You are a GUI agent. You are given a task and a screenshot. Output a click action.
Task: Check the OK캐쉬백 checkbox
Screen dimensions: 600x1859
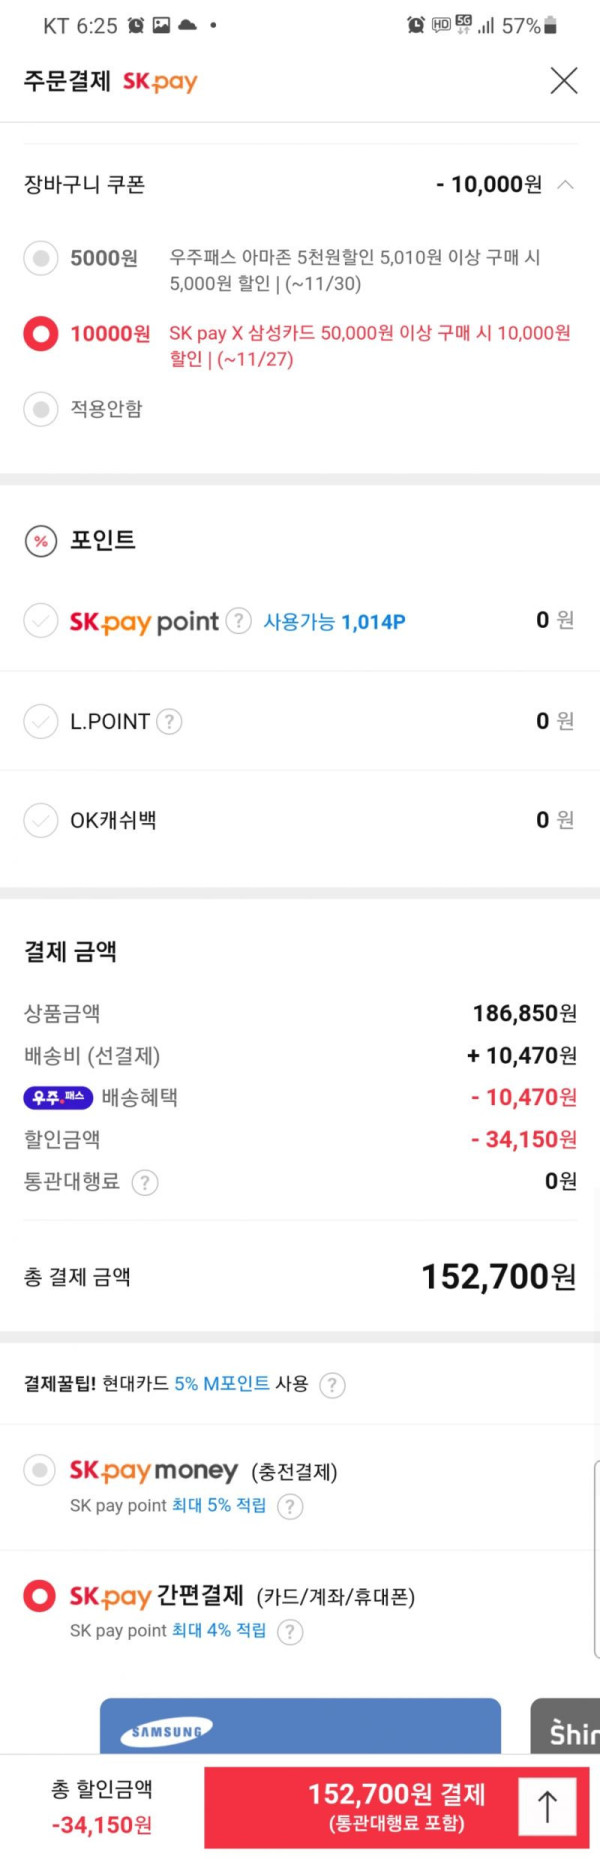coord(41,820)
